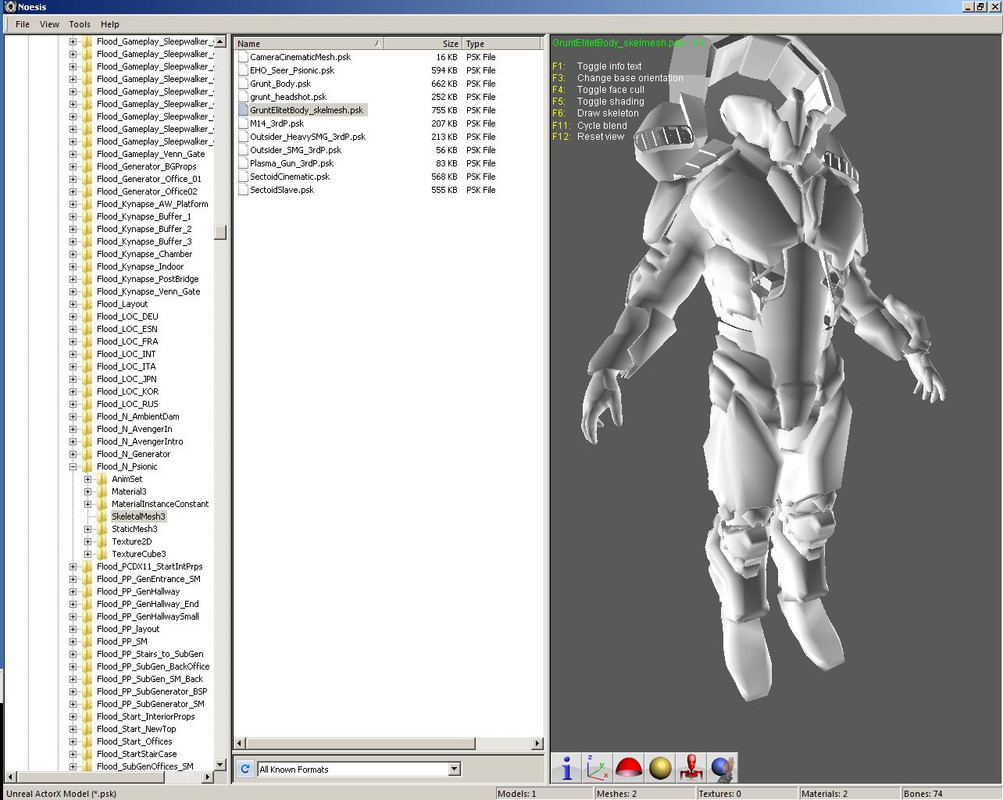Screen dimensions: 1003x800
Task: Select the Flood_PP_GenHallway_End folder
Action: tap(148, 604)
